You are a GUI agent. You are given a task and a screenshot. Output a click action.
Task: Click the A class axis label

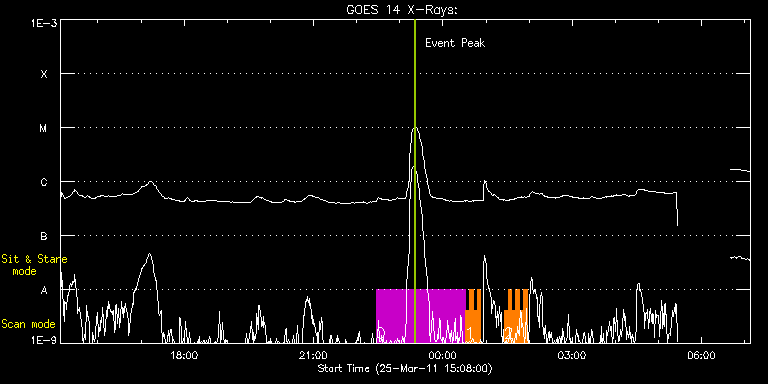click(x=44, y=290)
